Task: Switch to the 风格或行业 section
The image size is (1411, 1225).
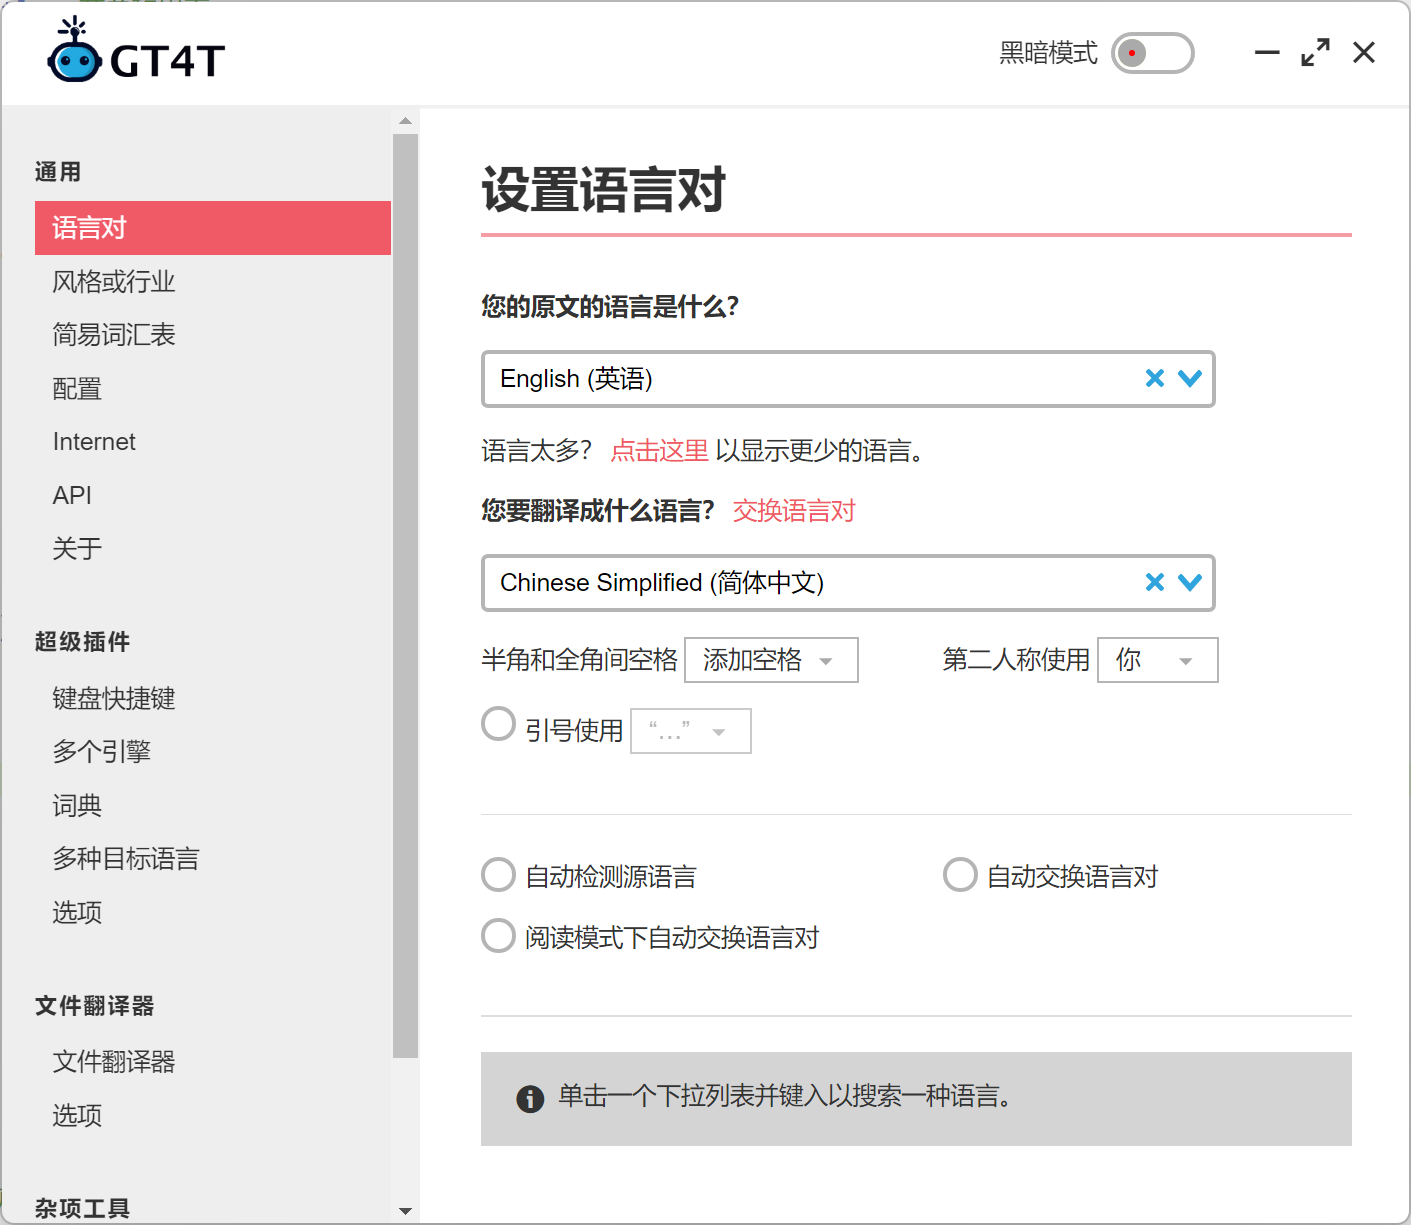Action: pyautogui.click(x=113, y=281)
